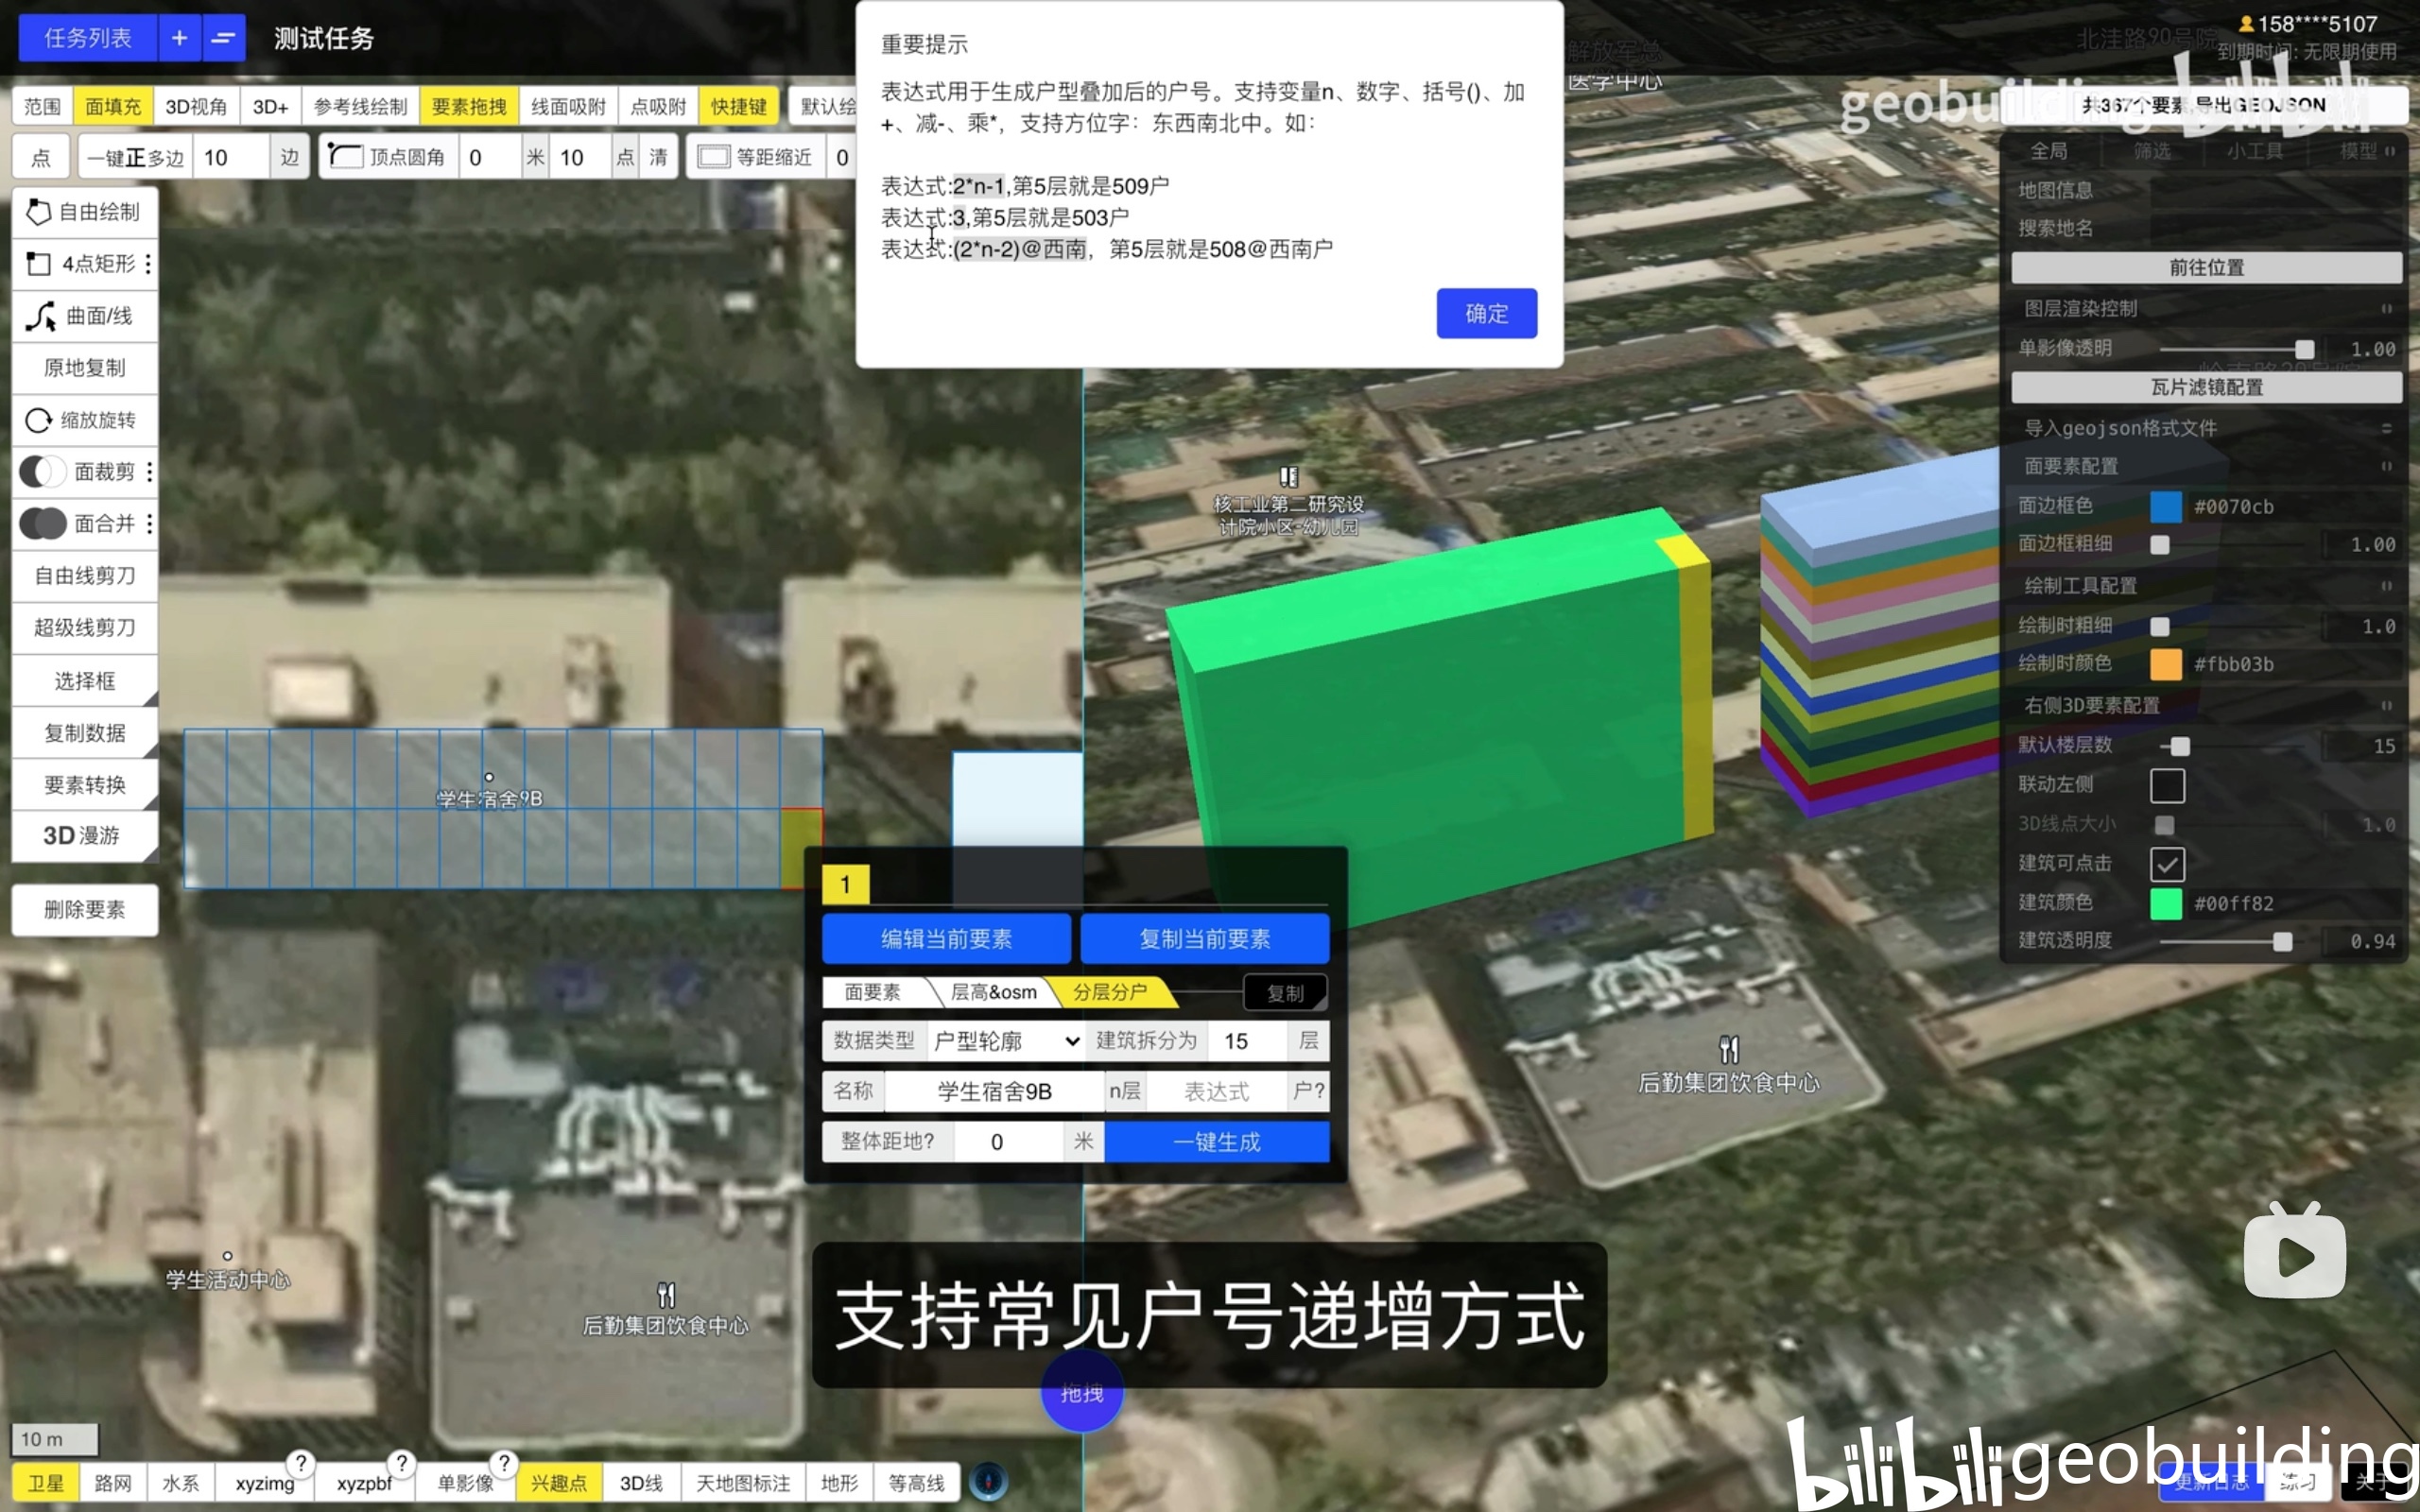Select the 面合并 face merge tool
The height and width of the screenshot is (1512, 2420).
(78, 523)
